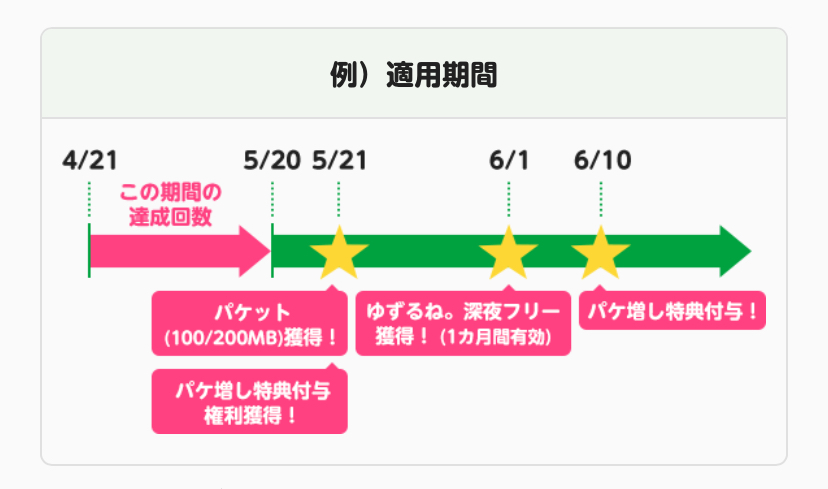Image resolution: width=828 pixels, height=489 pixels.
Task: Select the 6/1 date label
Action: [x=510, y=160]
